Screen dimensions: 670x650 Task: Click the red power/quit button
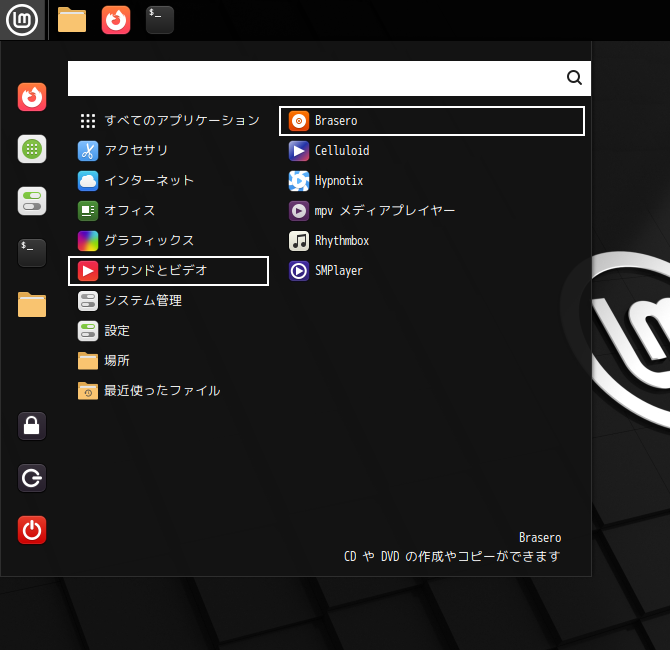(32, 530)
